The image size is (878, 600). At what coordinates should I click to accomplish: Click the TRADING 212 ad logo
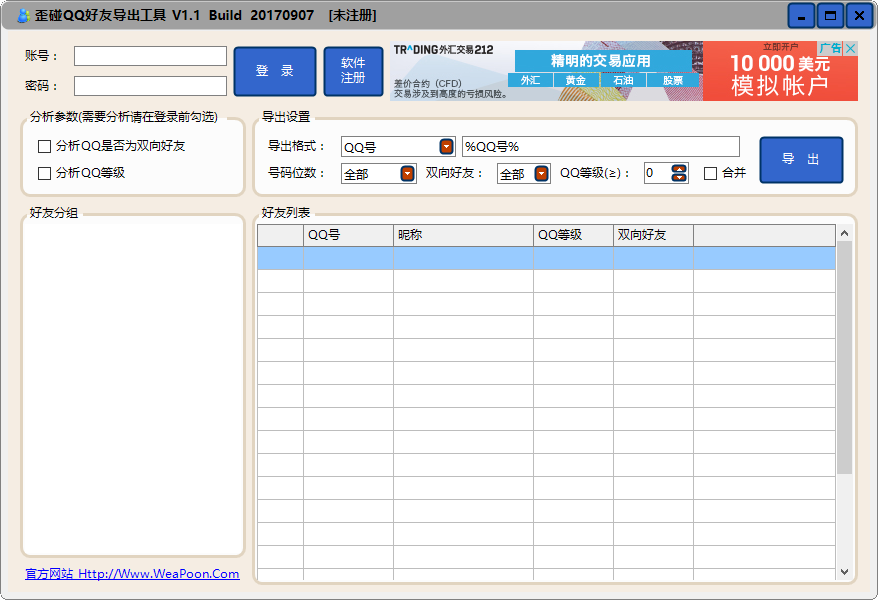point(443,50)
